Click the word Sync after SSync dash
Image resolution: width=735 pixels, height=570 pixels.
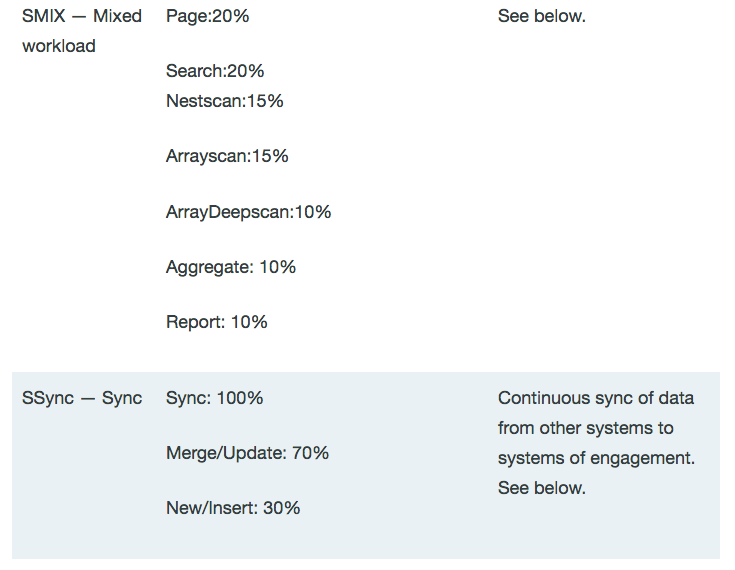tap(122, 398)
